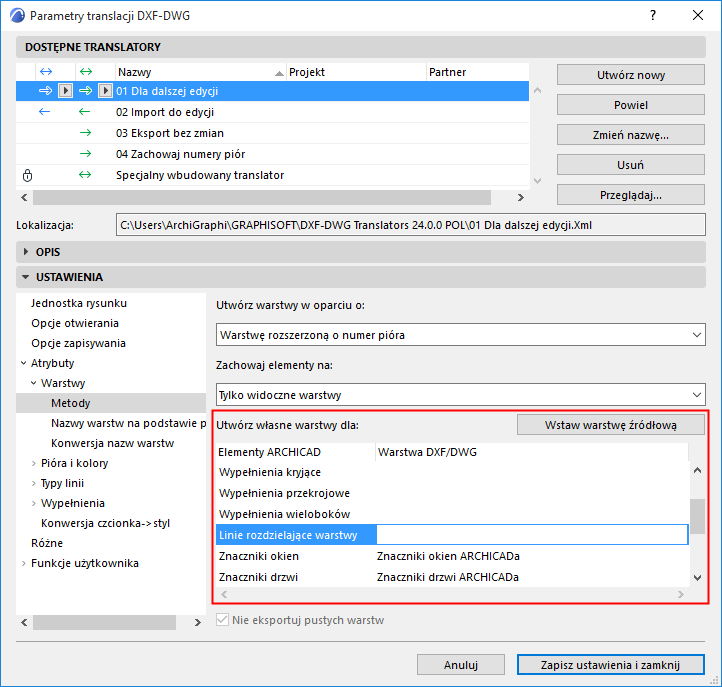
Task: Select translator 03 Eksport bez zmian
Action: tap(272, 133)
